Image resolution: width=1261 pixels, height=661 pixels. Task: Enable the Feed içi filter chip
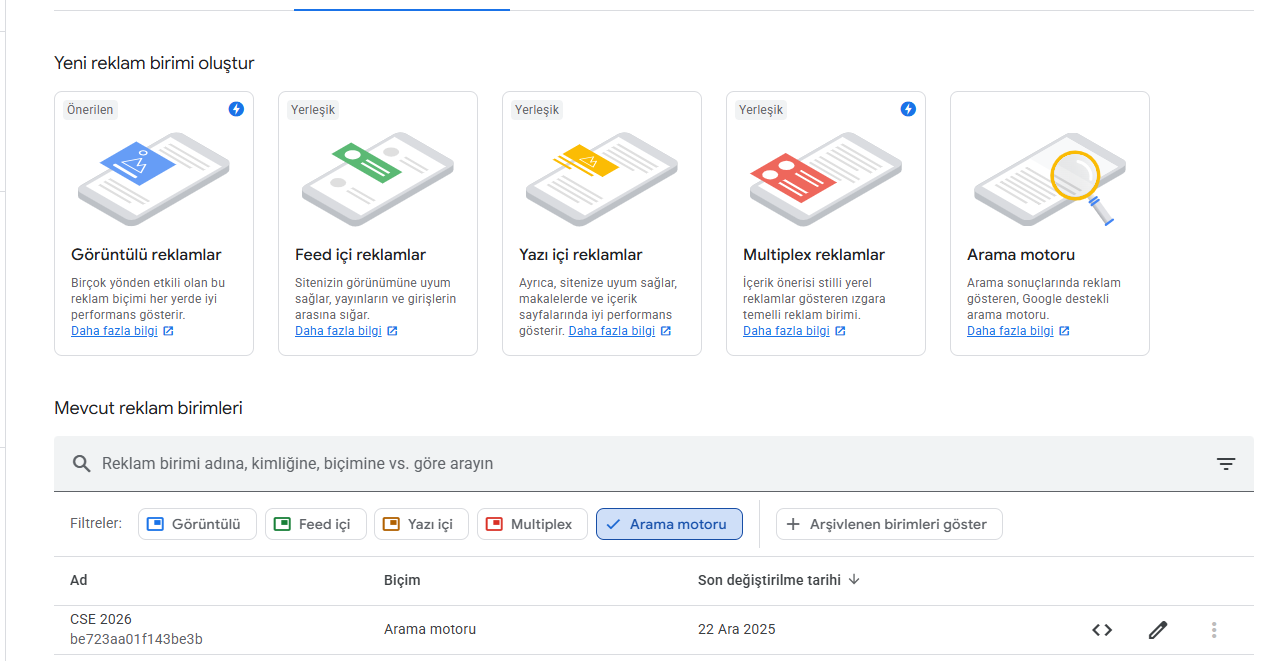coord(315,524)
